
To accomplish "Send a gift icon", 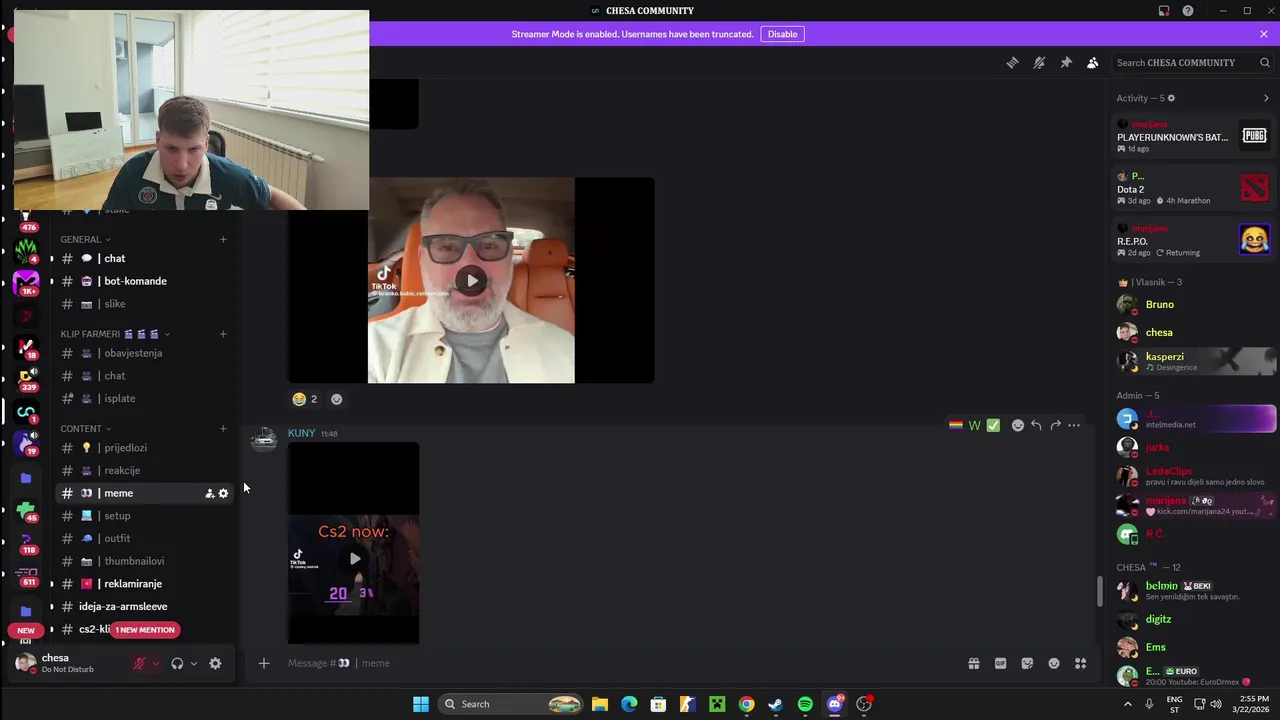I will pyautogui.click(x=973, y=663).
